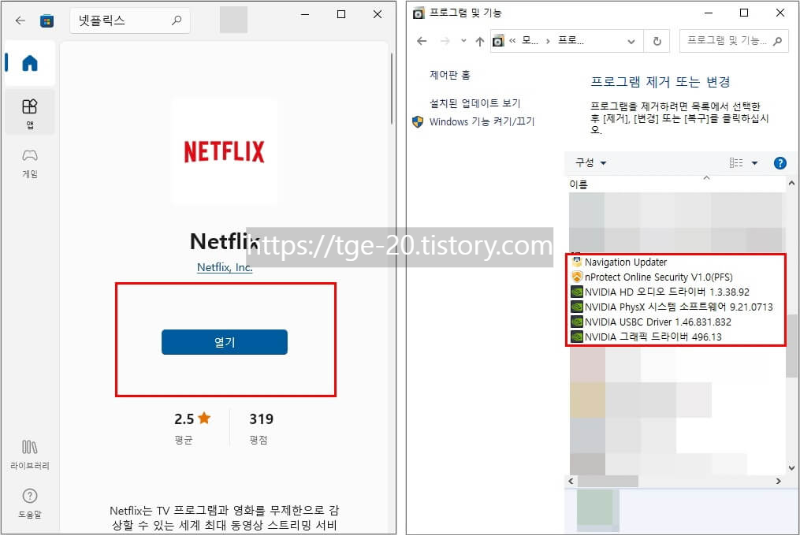Click the Microsoft Store logo icon

tap(47, 21)
